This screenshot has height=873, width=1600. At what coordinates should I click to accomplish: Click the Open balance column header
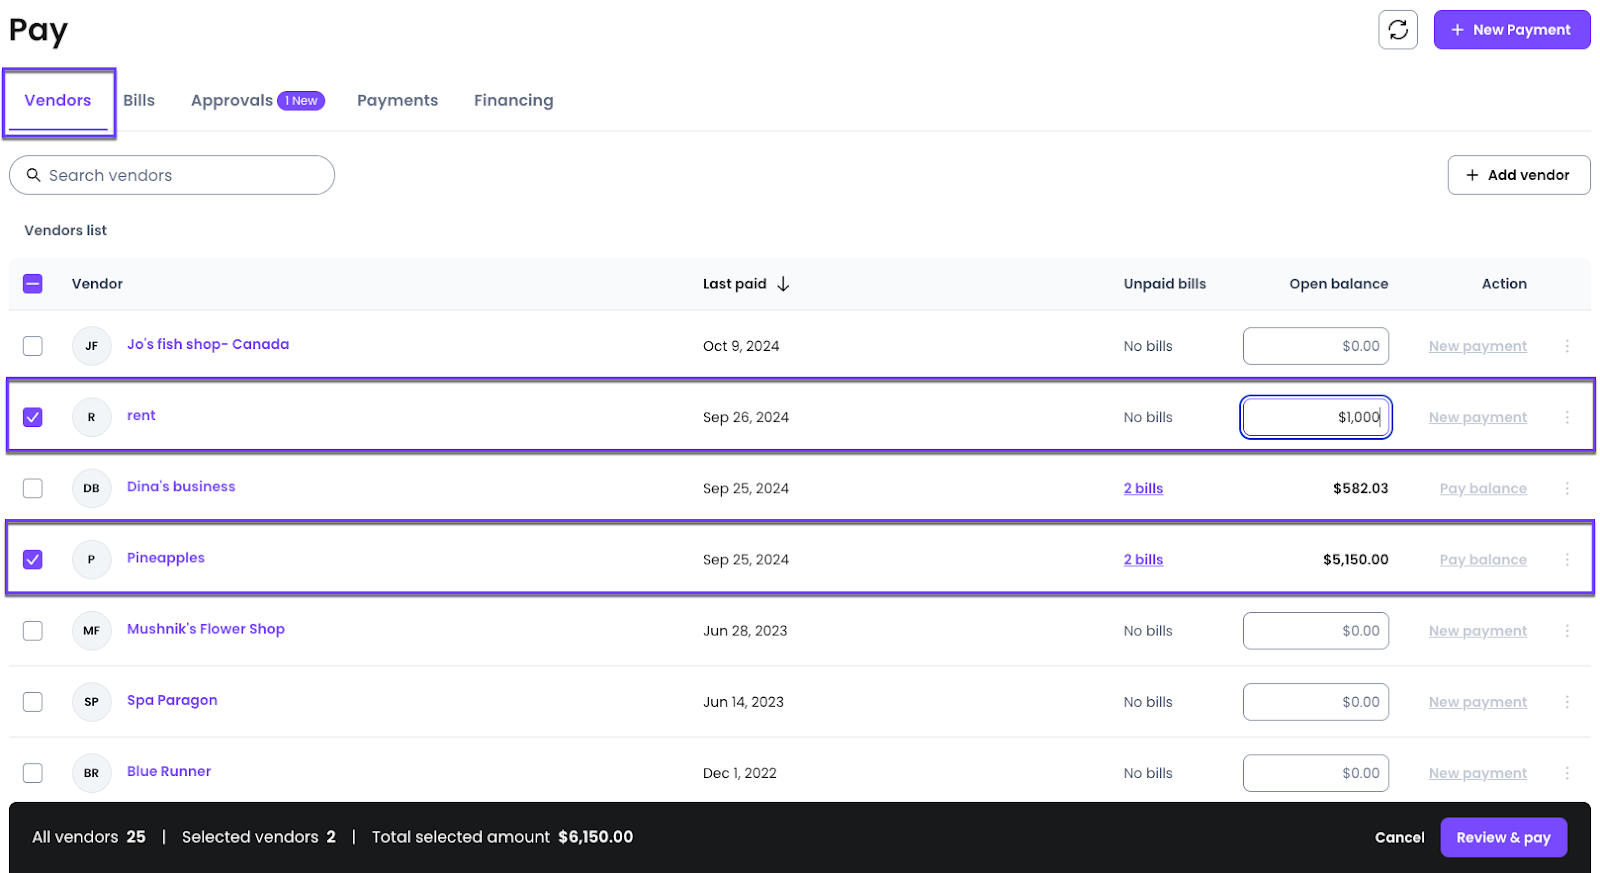point(1339,284)
